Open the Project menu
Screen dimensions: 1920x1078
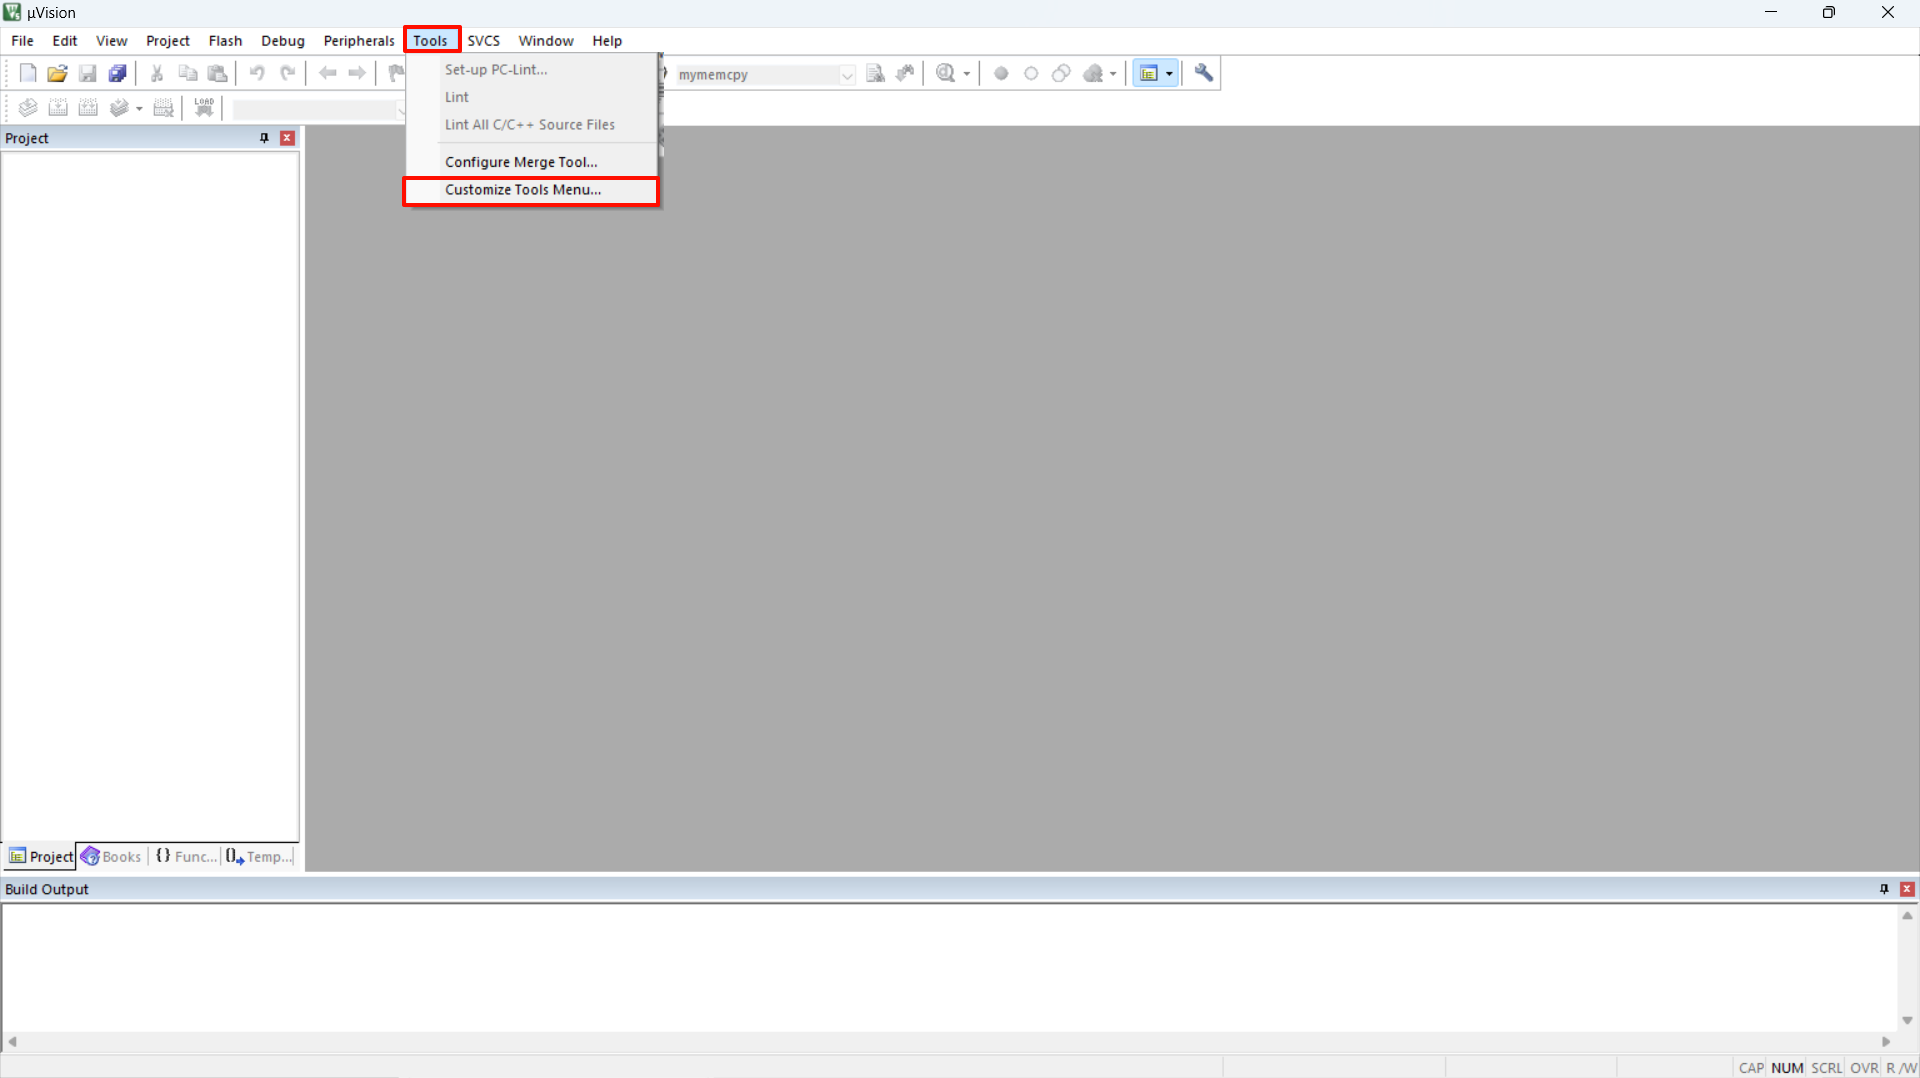click(x=168, y=40)
